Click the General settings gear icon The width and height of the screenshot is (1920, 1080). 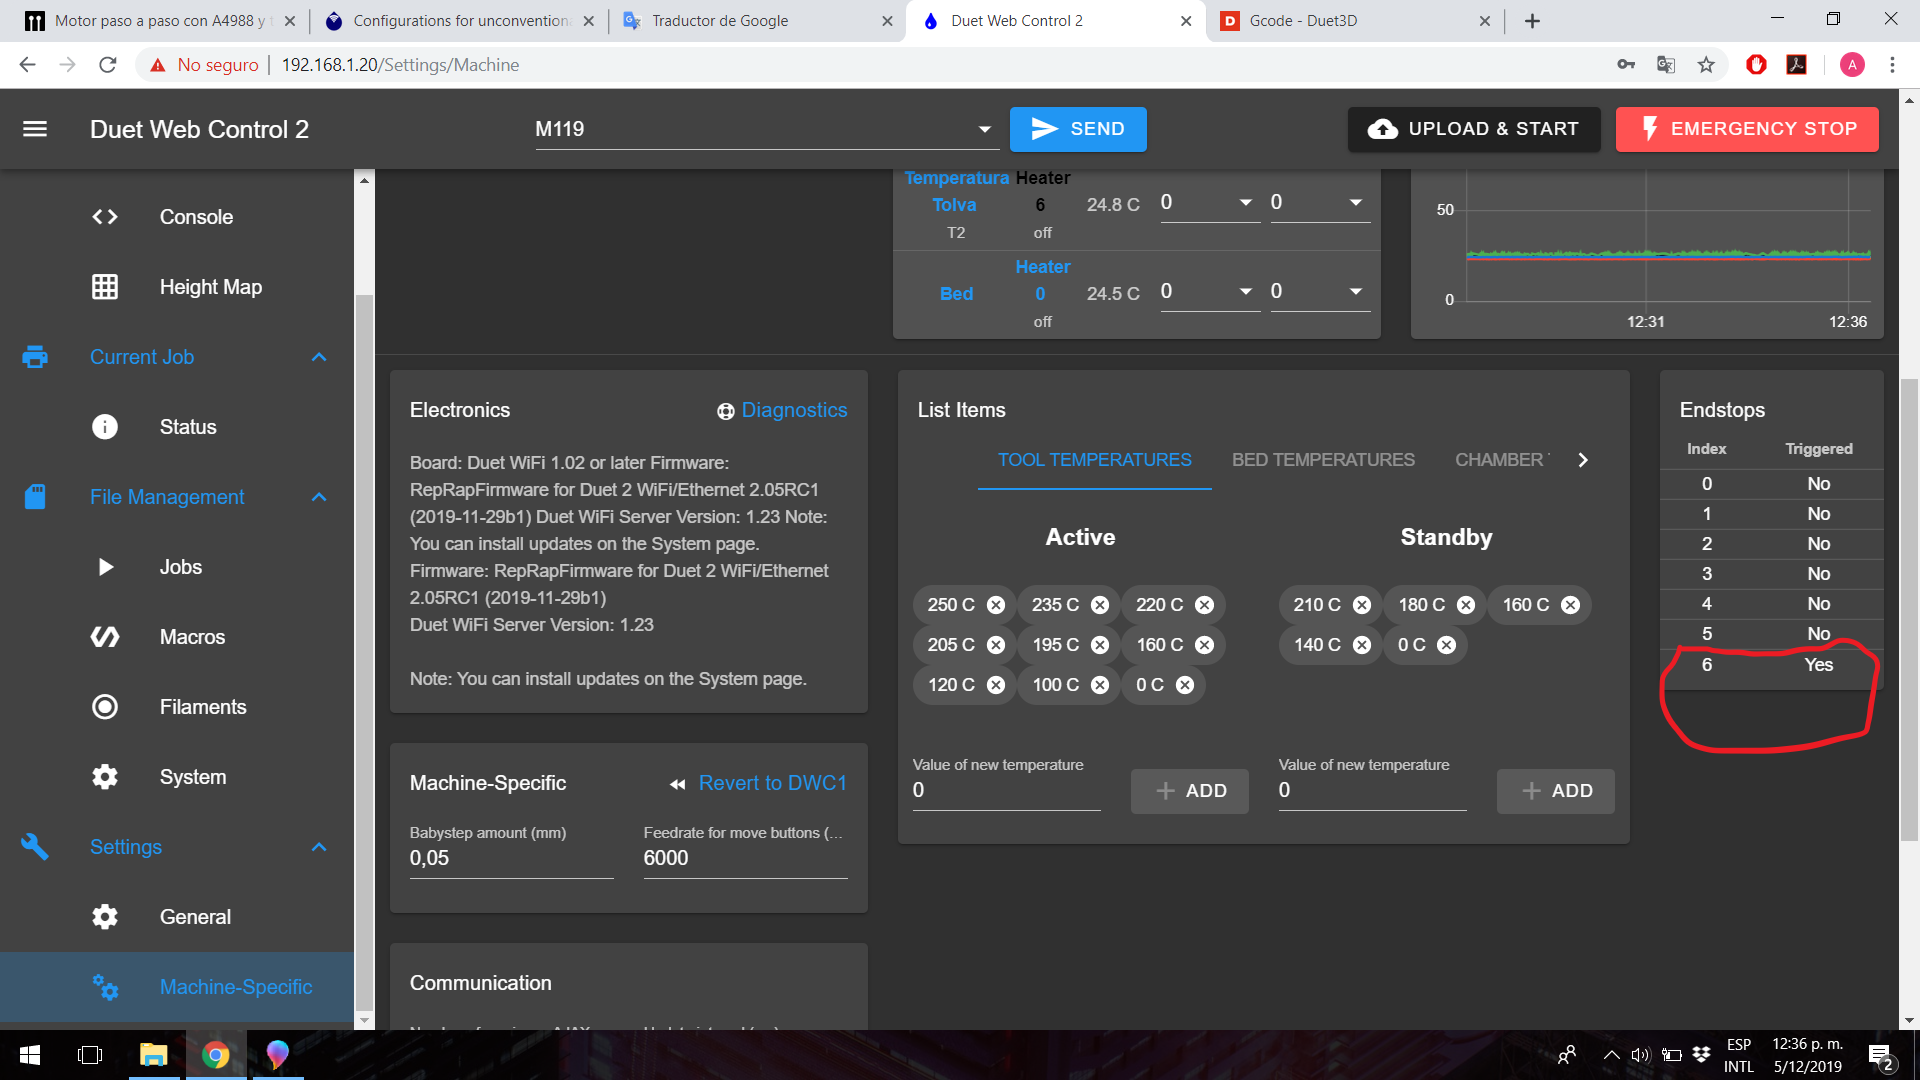click(105, 917)
